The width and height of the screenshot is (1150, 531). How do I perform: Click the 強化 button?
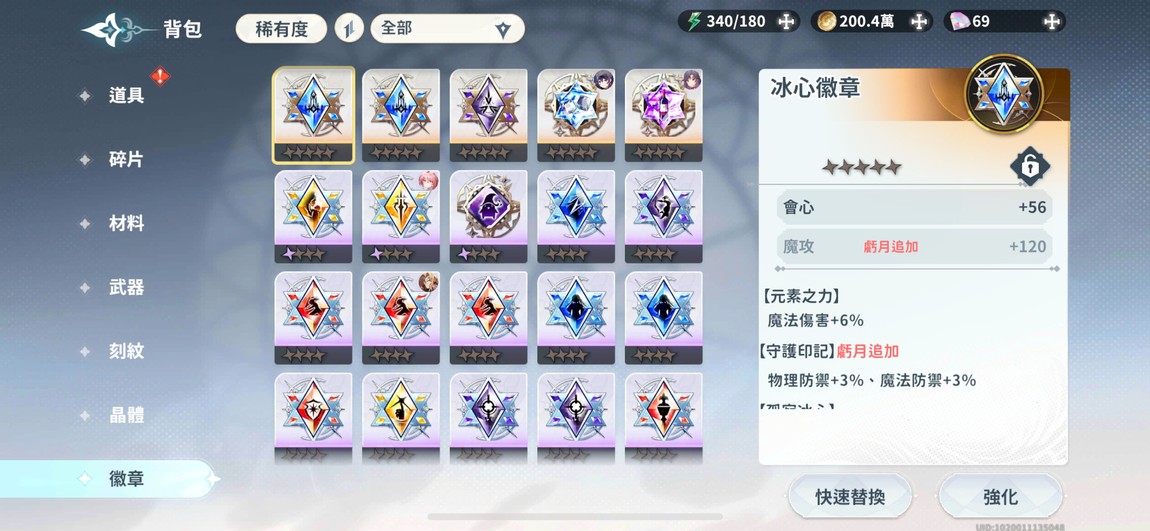(1000, 497)
